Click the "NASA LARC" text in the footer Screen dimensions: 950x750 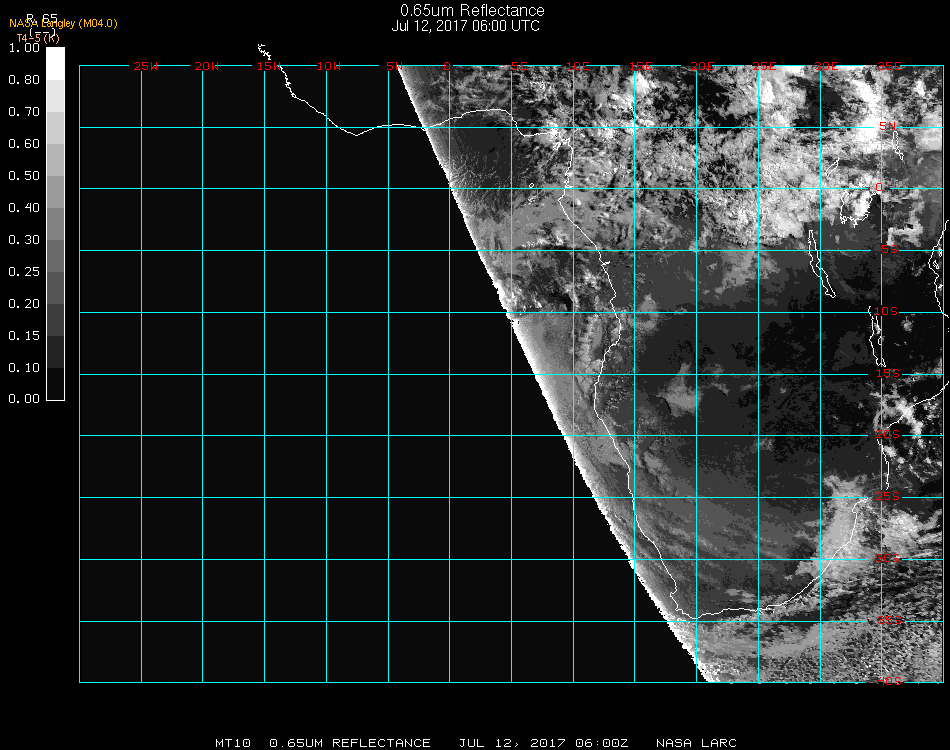point(696,743)
